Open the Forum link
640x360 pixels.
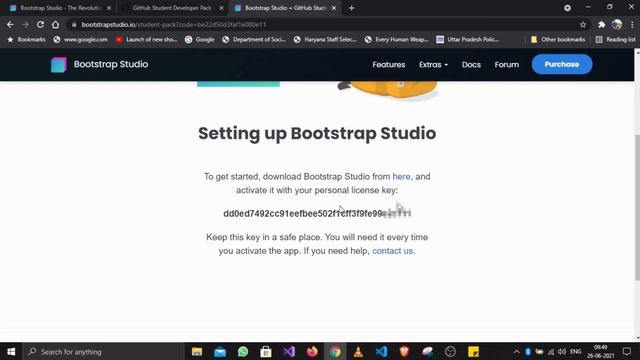507,64
